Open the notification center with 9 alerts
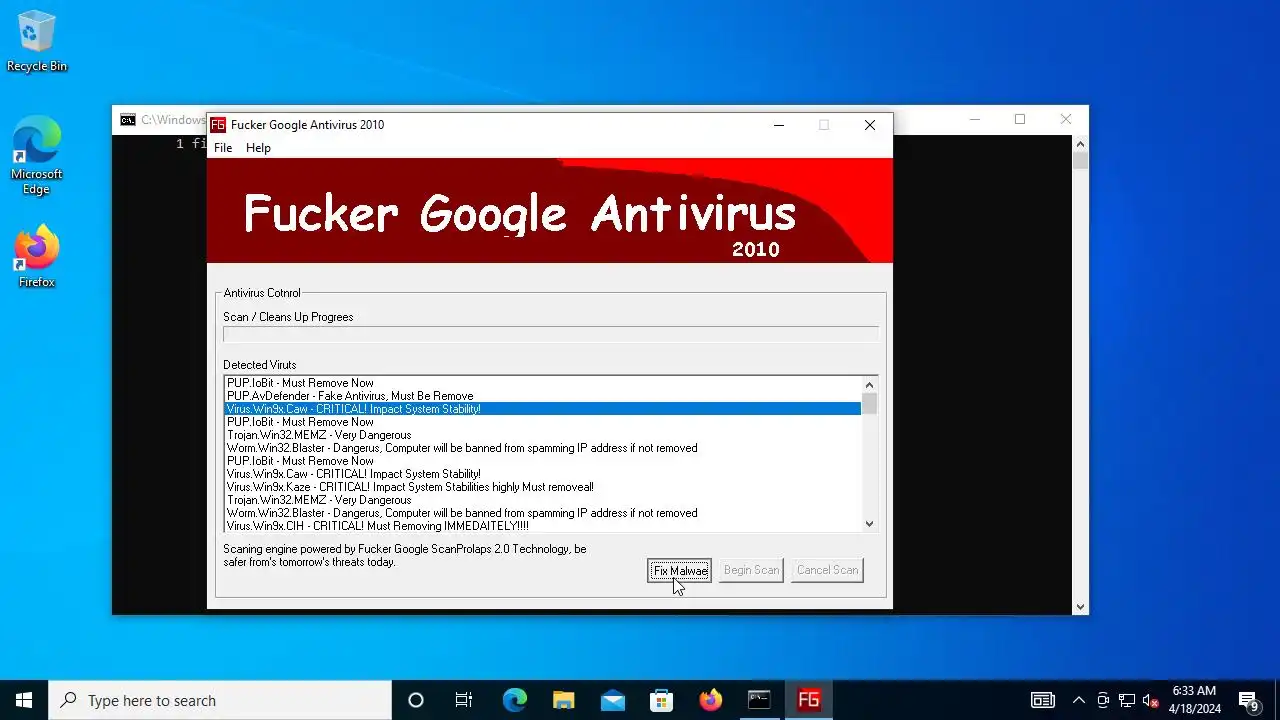 1249,700
